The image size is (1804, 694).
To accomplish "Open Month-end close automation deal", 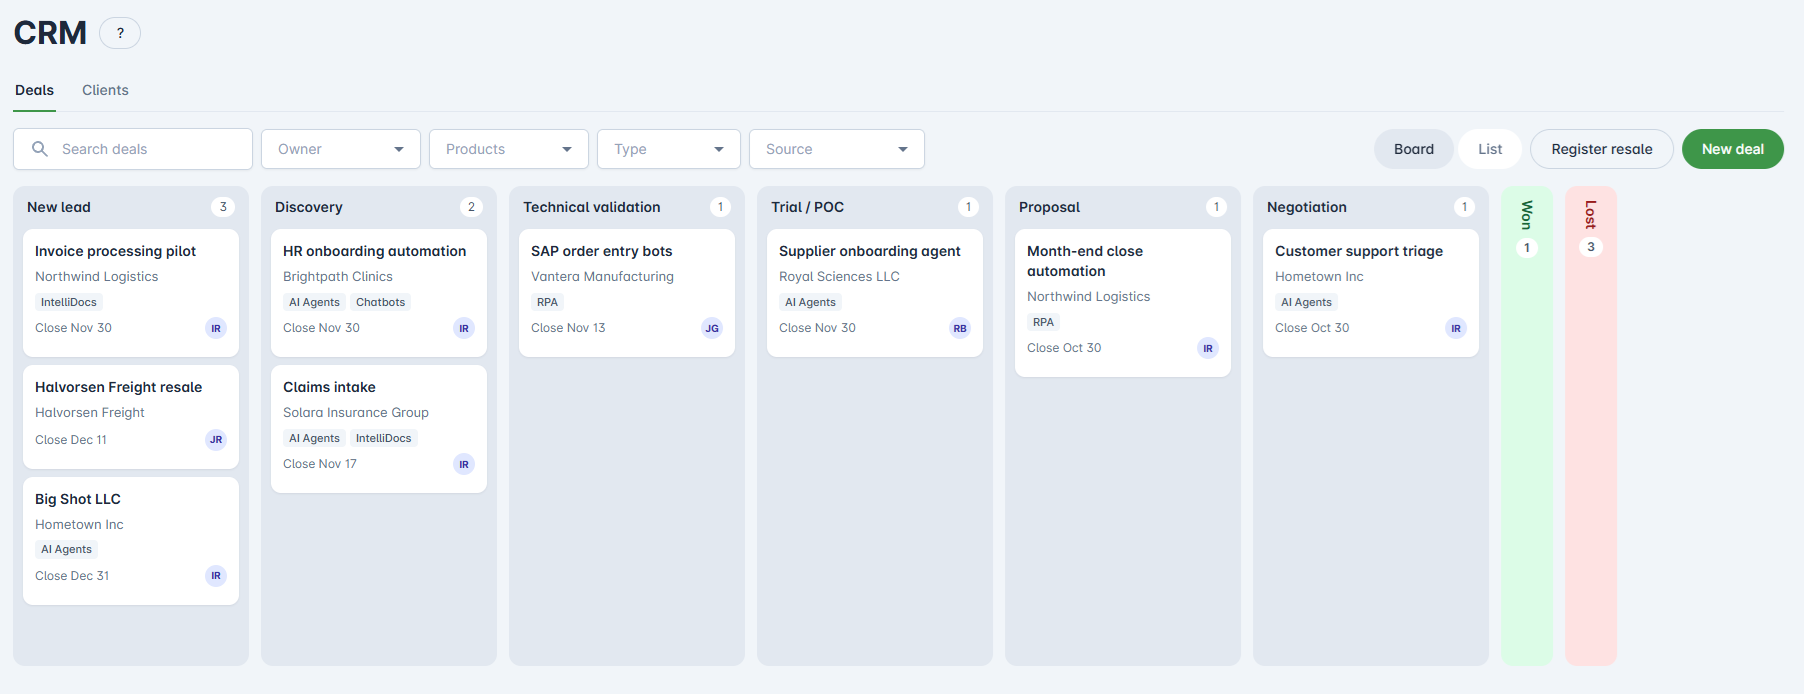I will tap(1123, 303).
